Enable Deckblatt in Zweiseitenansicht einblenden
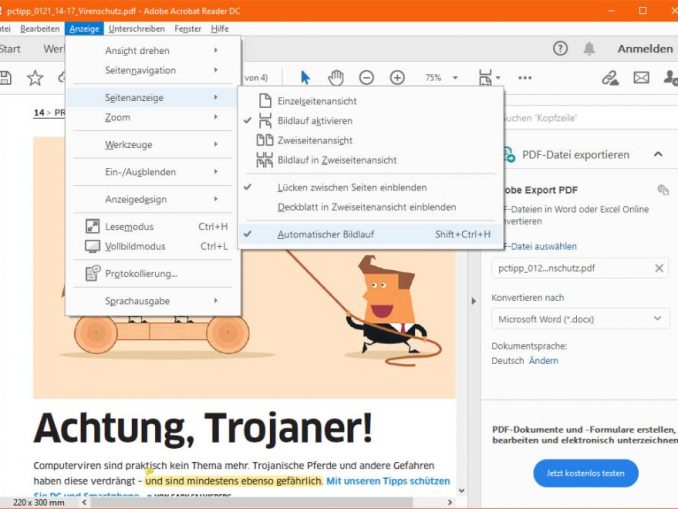Image resolution: width=678 pixels, height=509 pixels. pyautogui.click(x=371, y=207)
